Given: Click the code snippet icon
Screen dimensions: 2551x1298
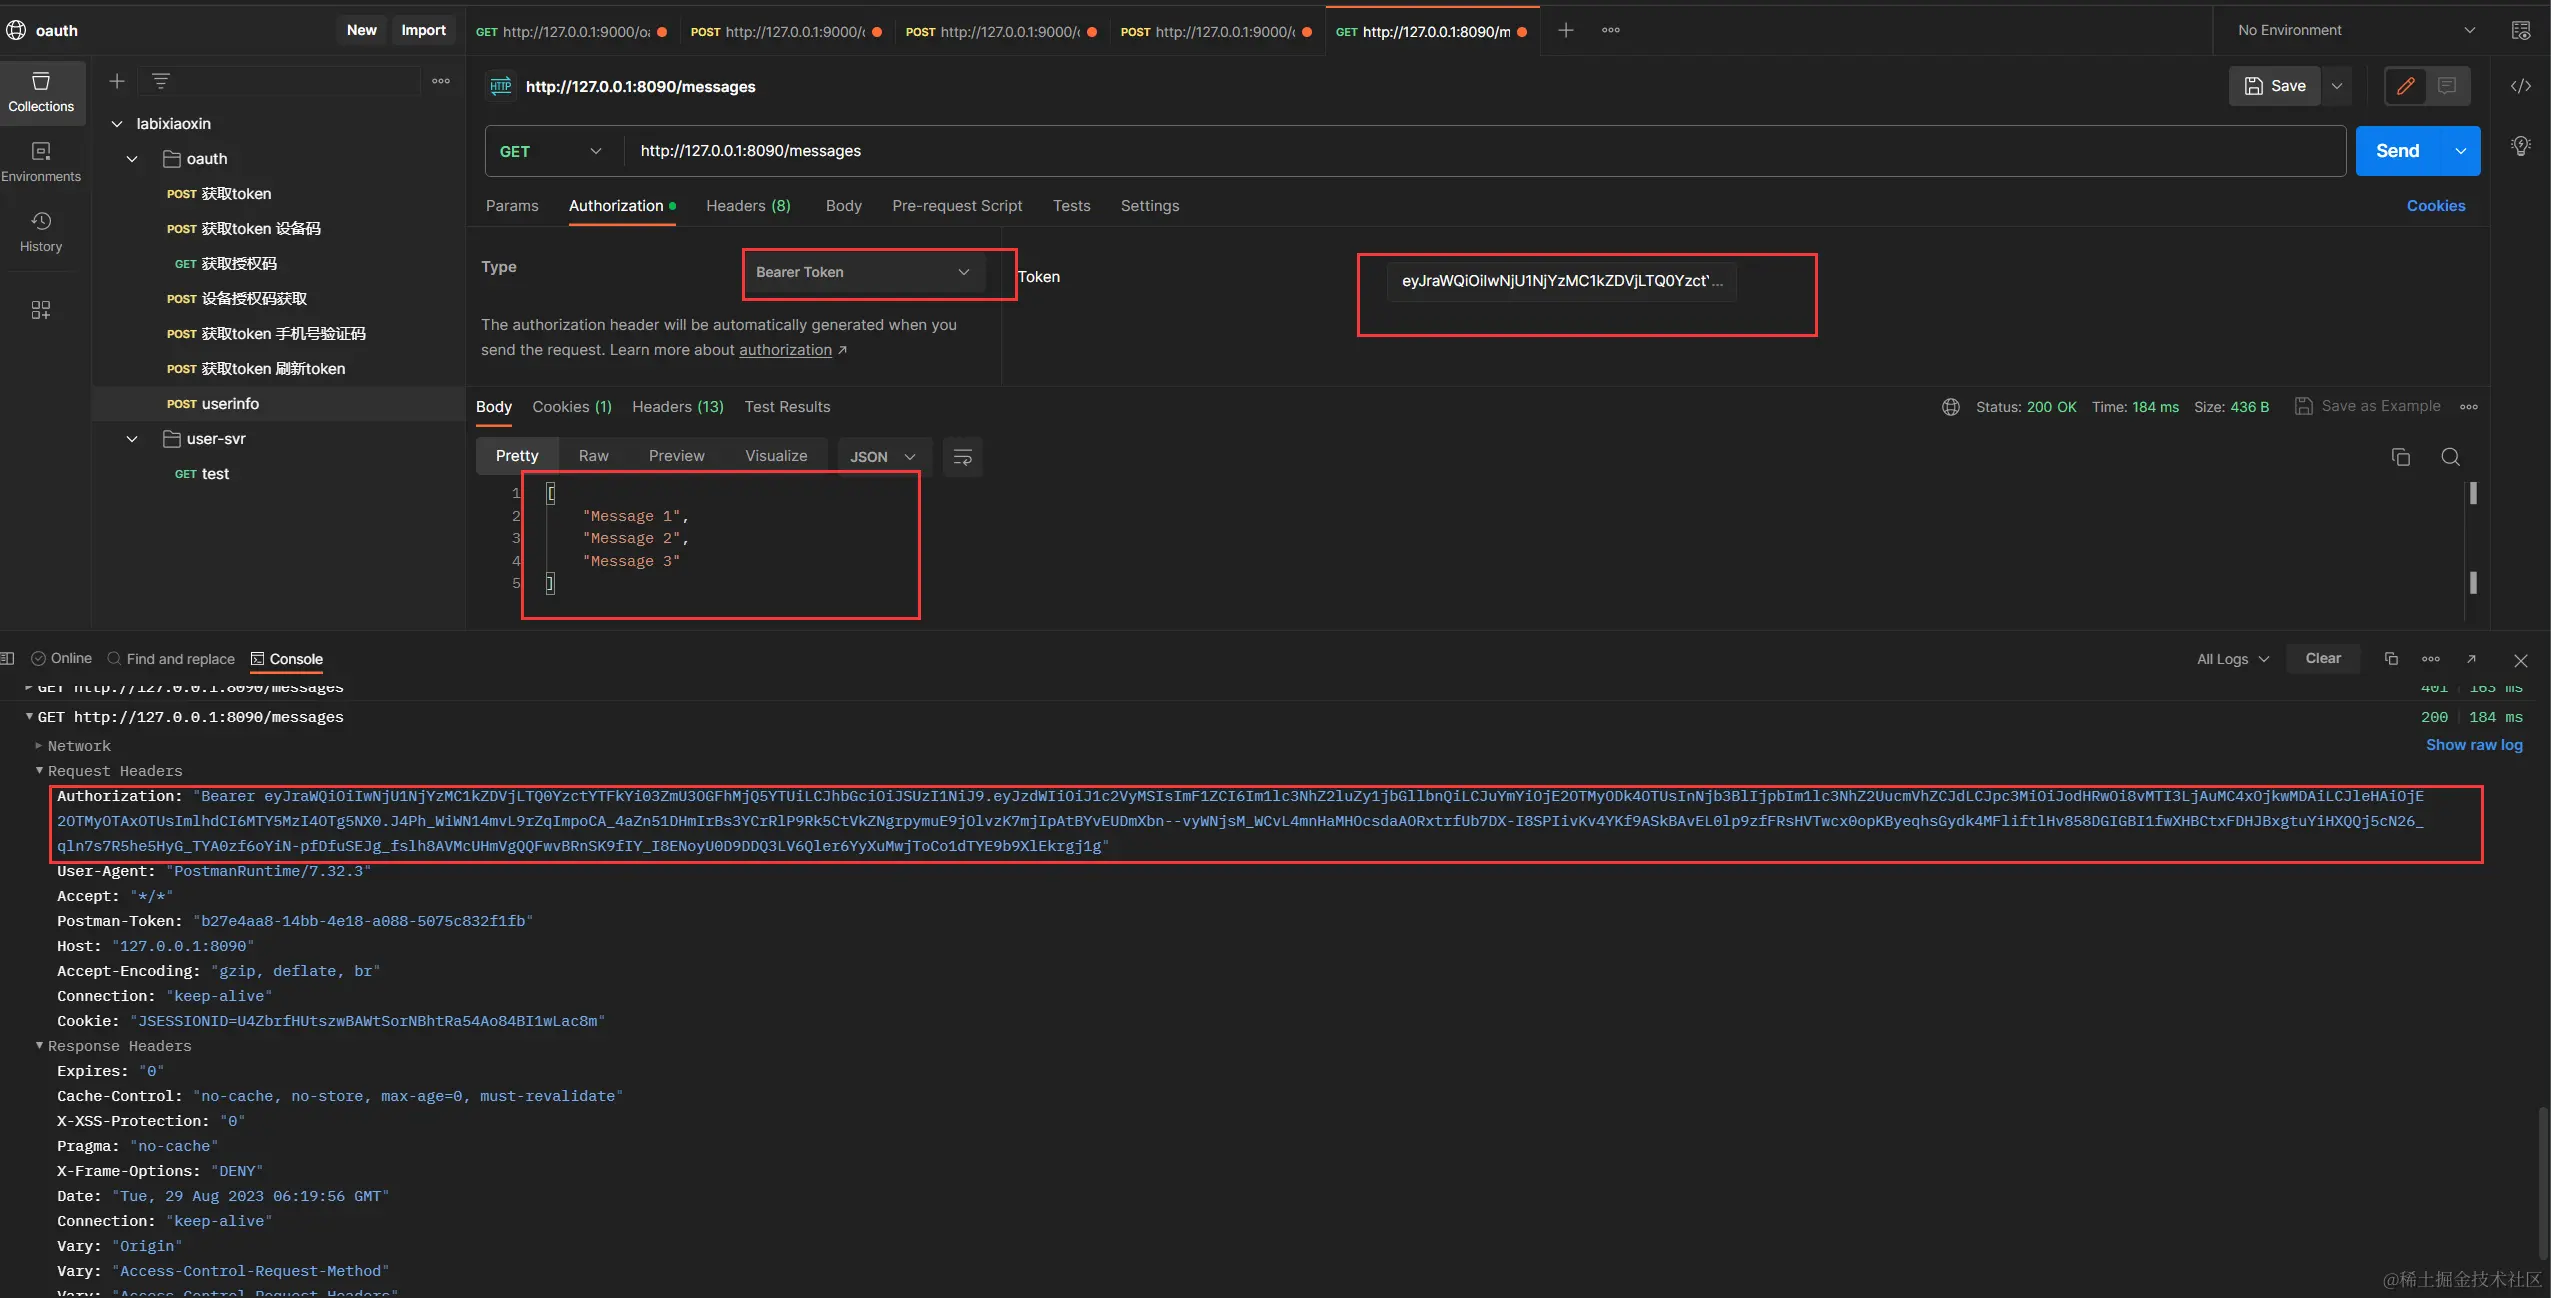Looking at the screenshot, I should pyautogui.click(x=2520, y=86).
